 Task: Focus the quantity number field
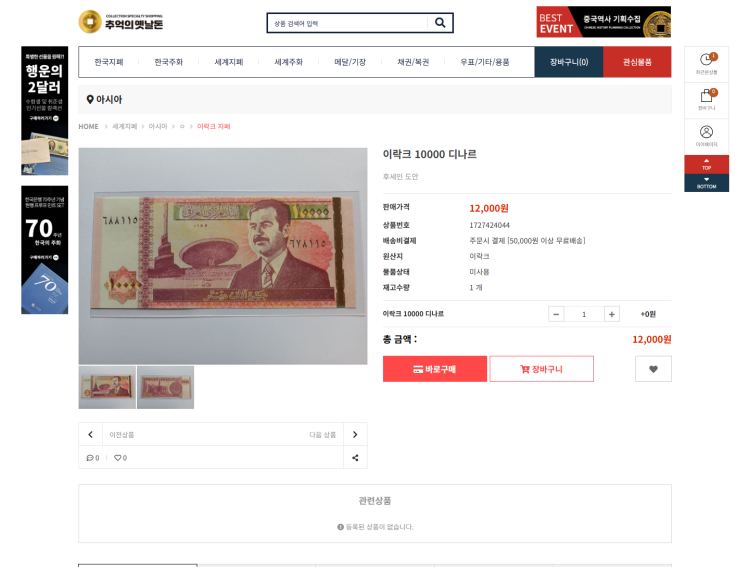click(x=584, y=314)
